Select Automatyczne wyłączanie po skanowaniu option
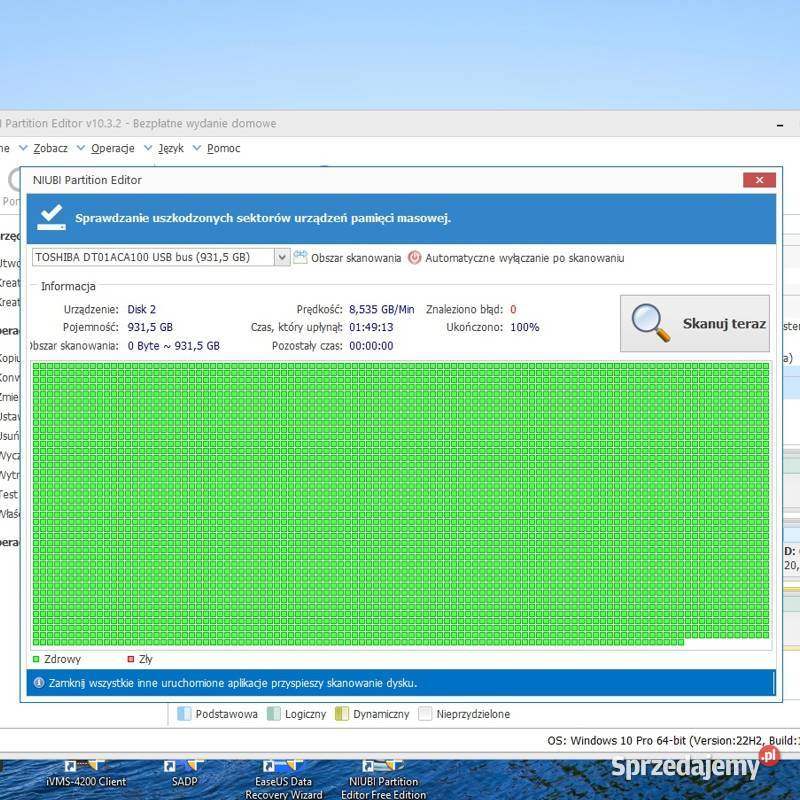Image resolution: width=800 pixels, height=800 pixels. pyautogui.click(x=524, y=258)
